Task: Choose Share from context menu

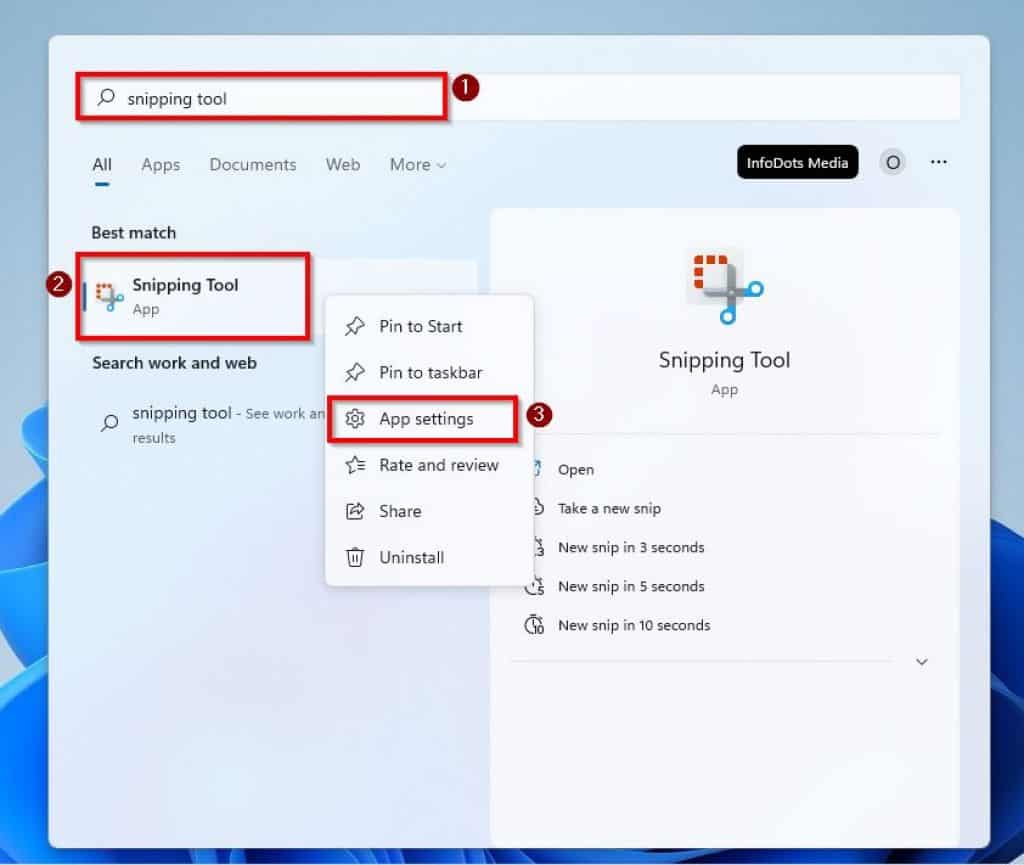Action: [429, 511]
